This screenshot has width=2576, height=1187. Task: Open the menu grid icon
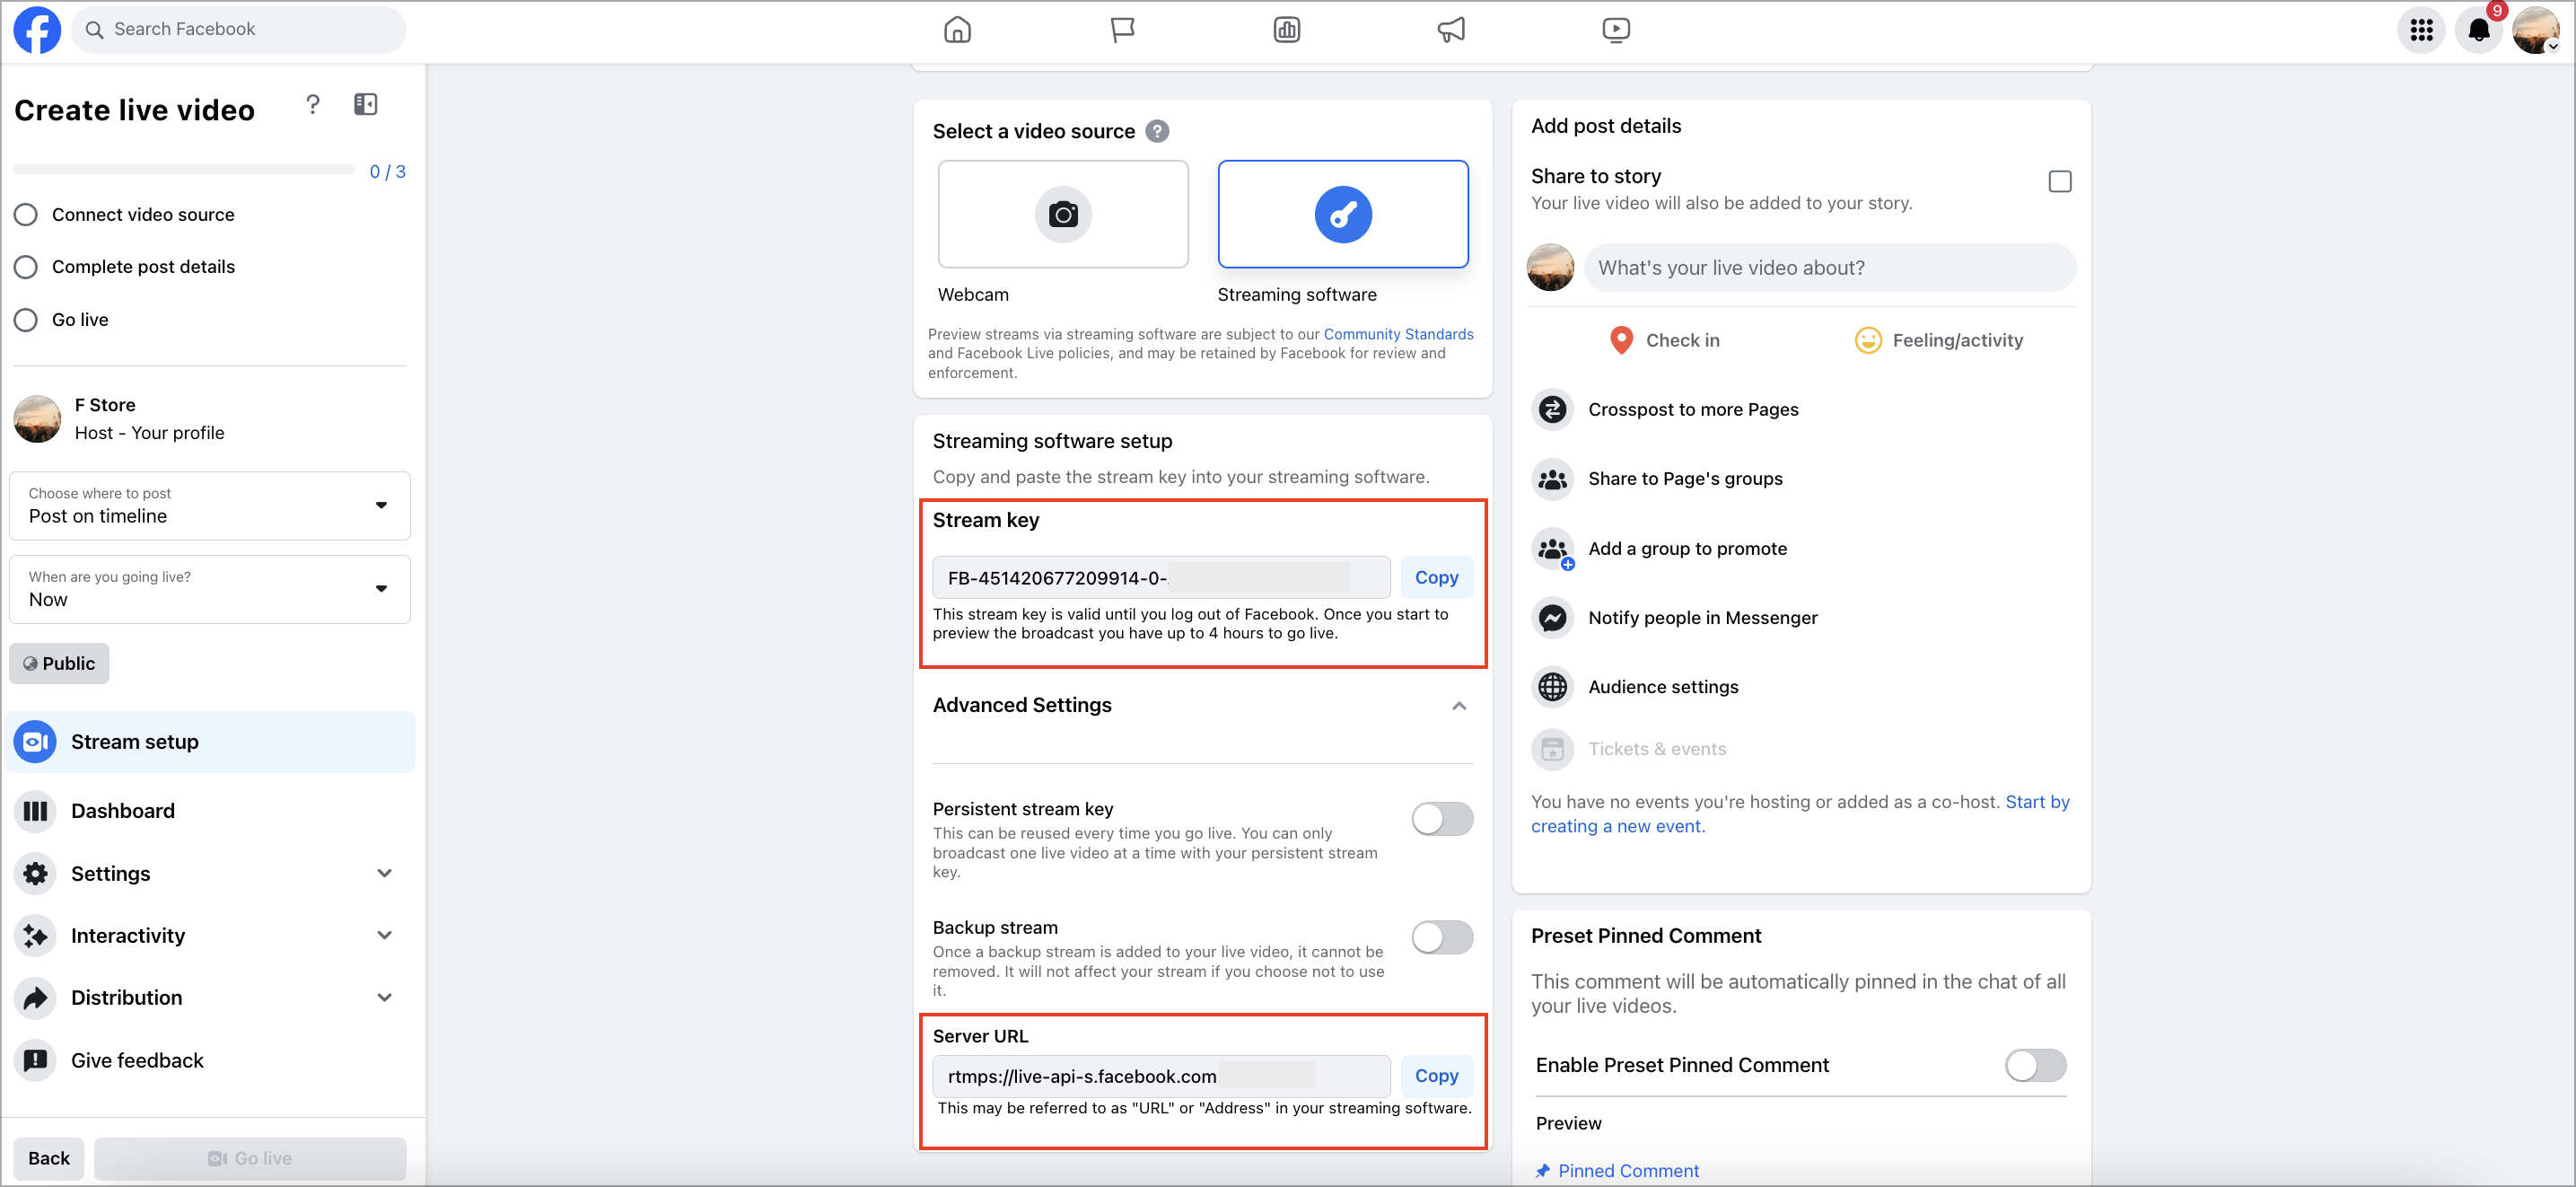coord(2421,30)
